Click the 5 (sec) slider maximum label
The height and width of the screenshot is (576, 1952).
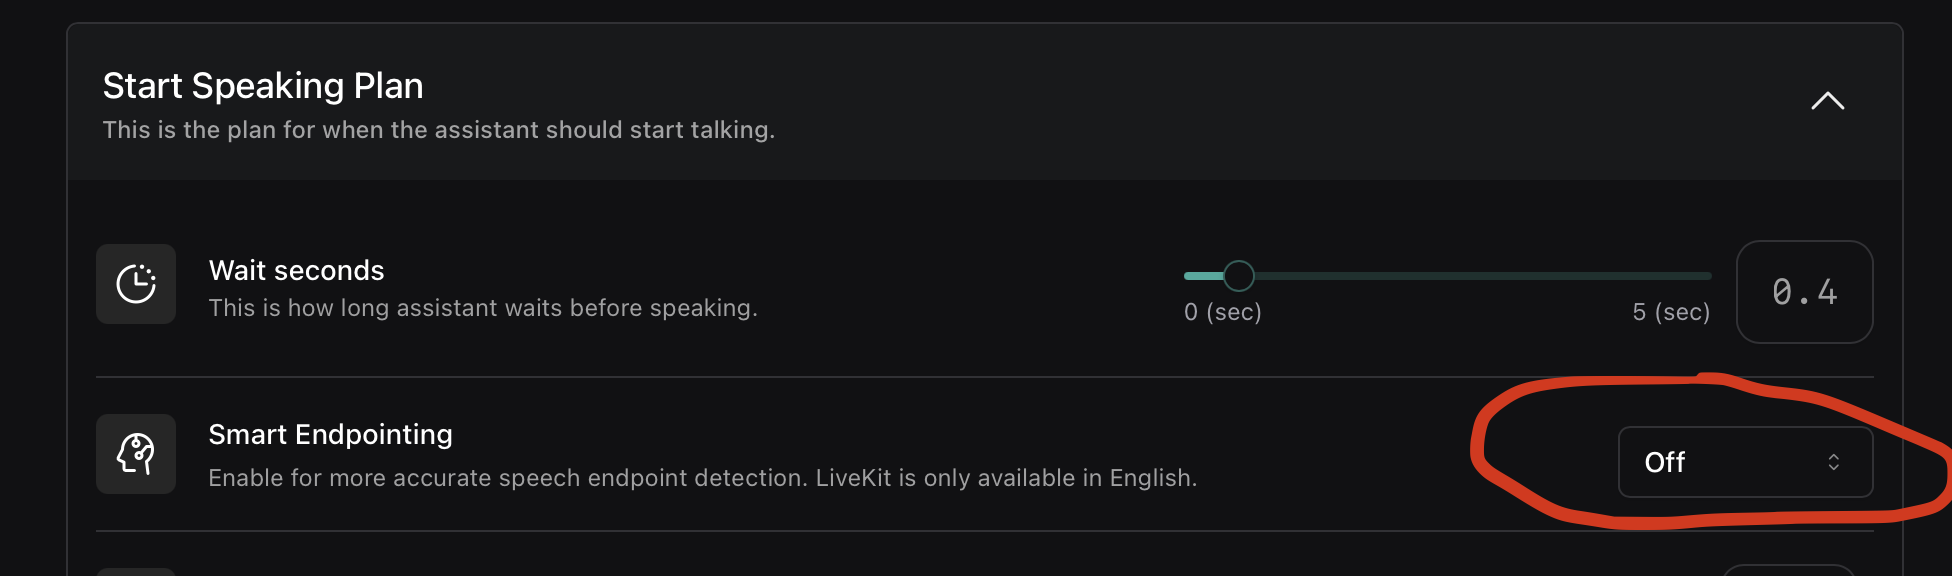1670,312
